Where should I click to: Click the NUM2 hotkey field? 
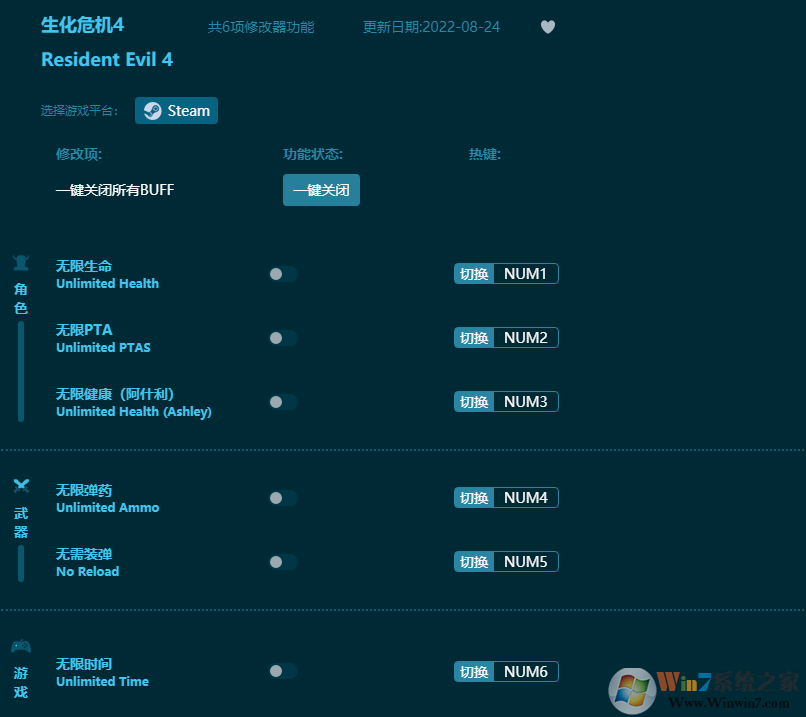(526, 338)
